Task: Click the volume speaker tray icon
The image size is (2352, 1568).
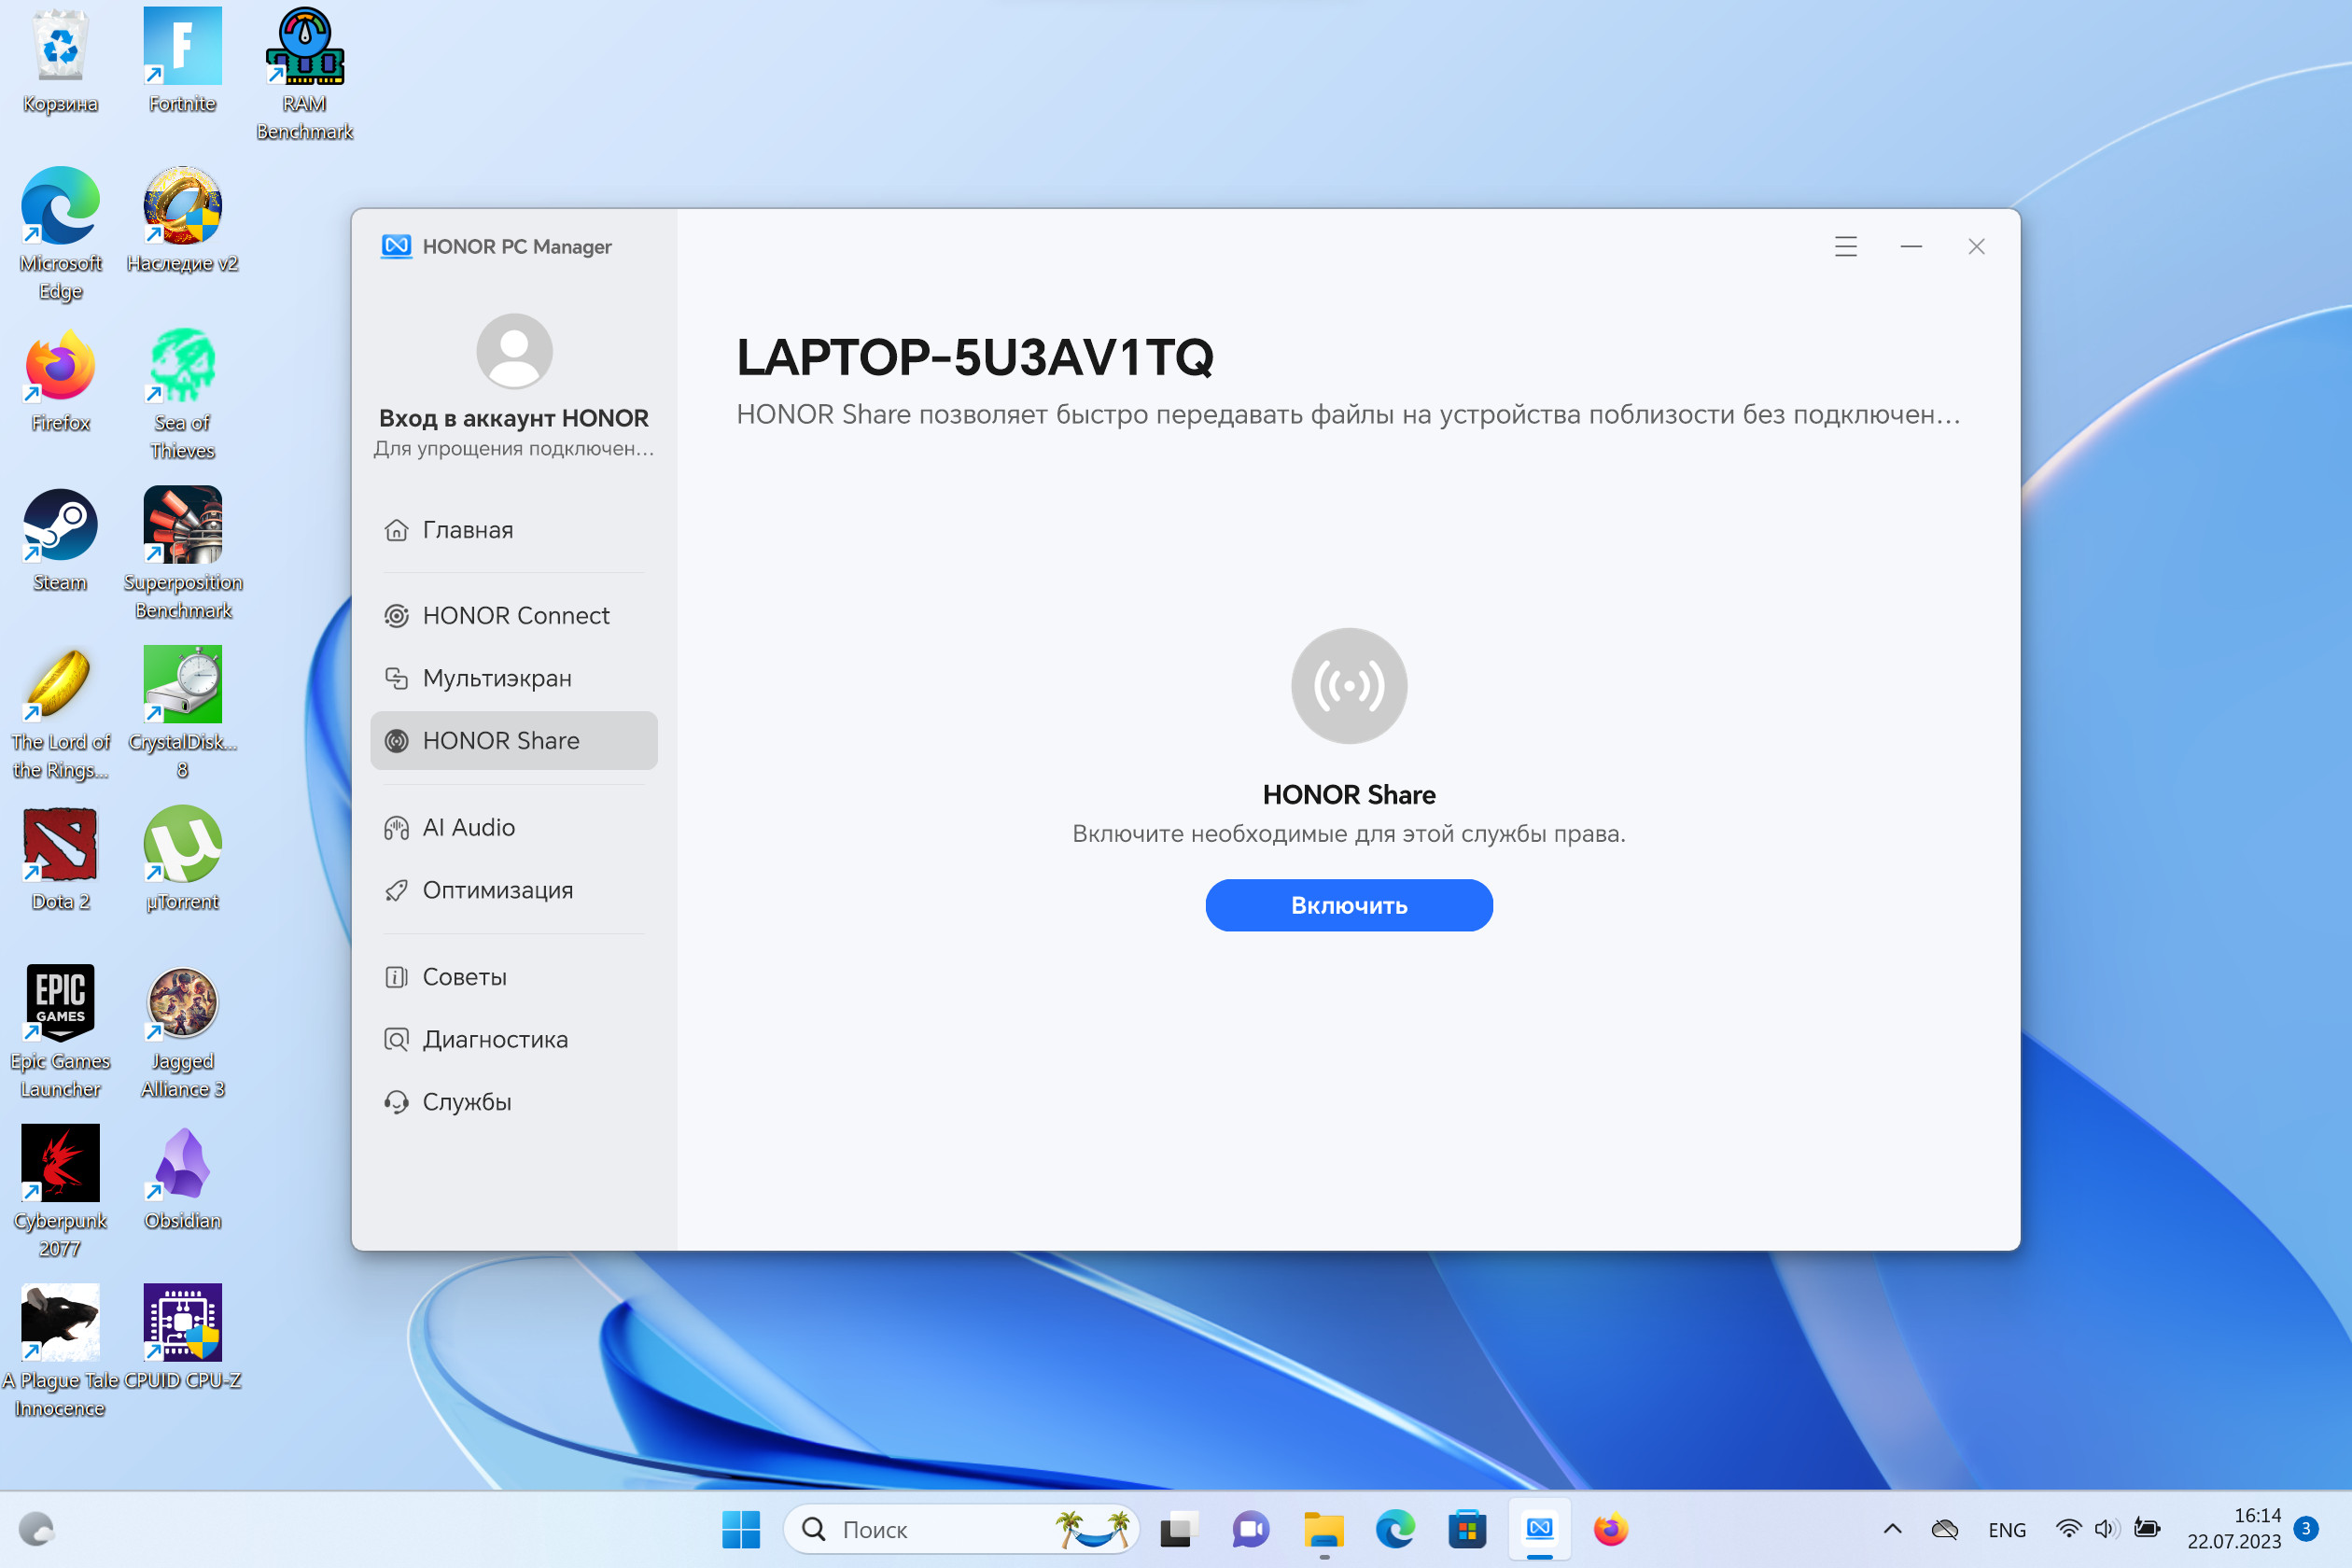Action: click(x=2107, y=1529)
